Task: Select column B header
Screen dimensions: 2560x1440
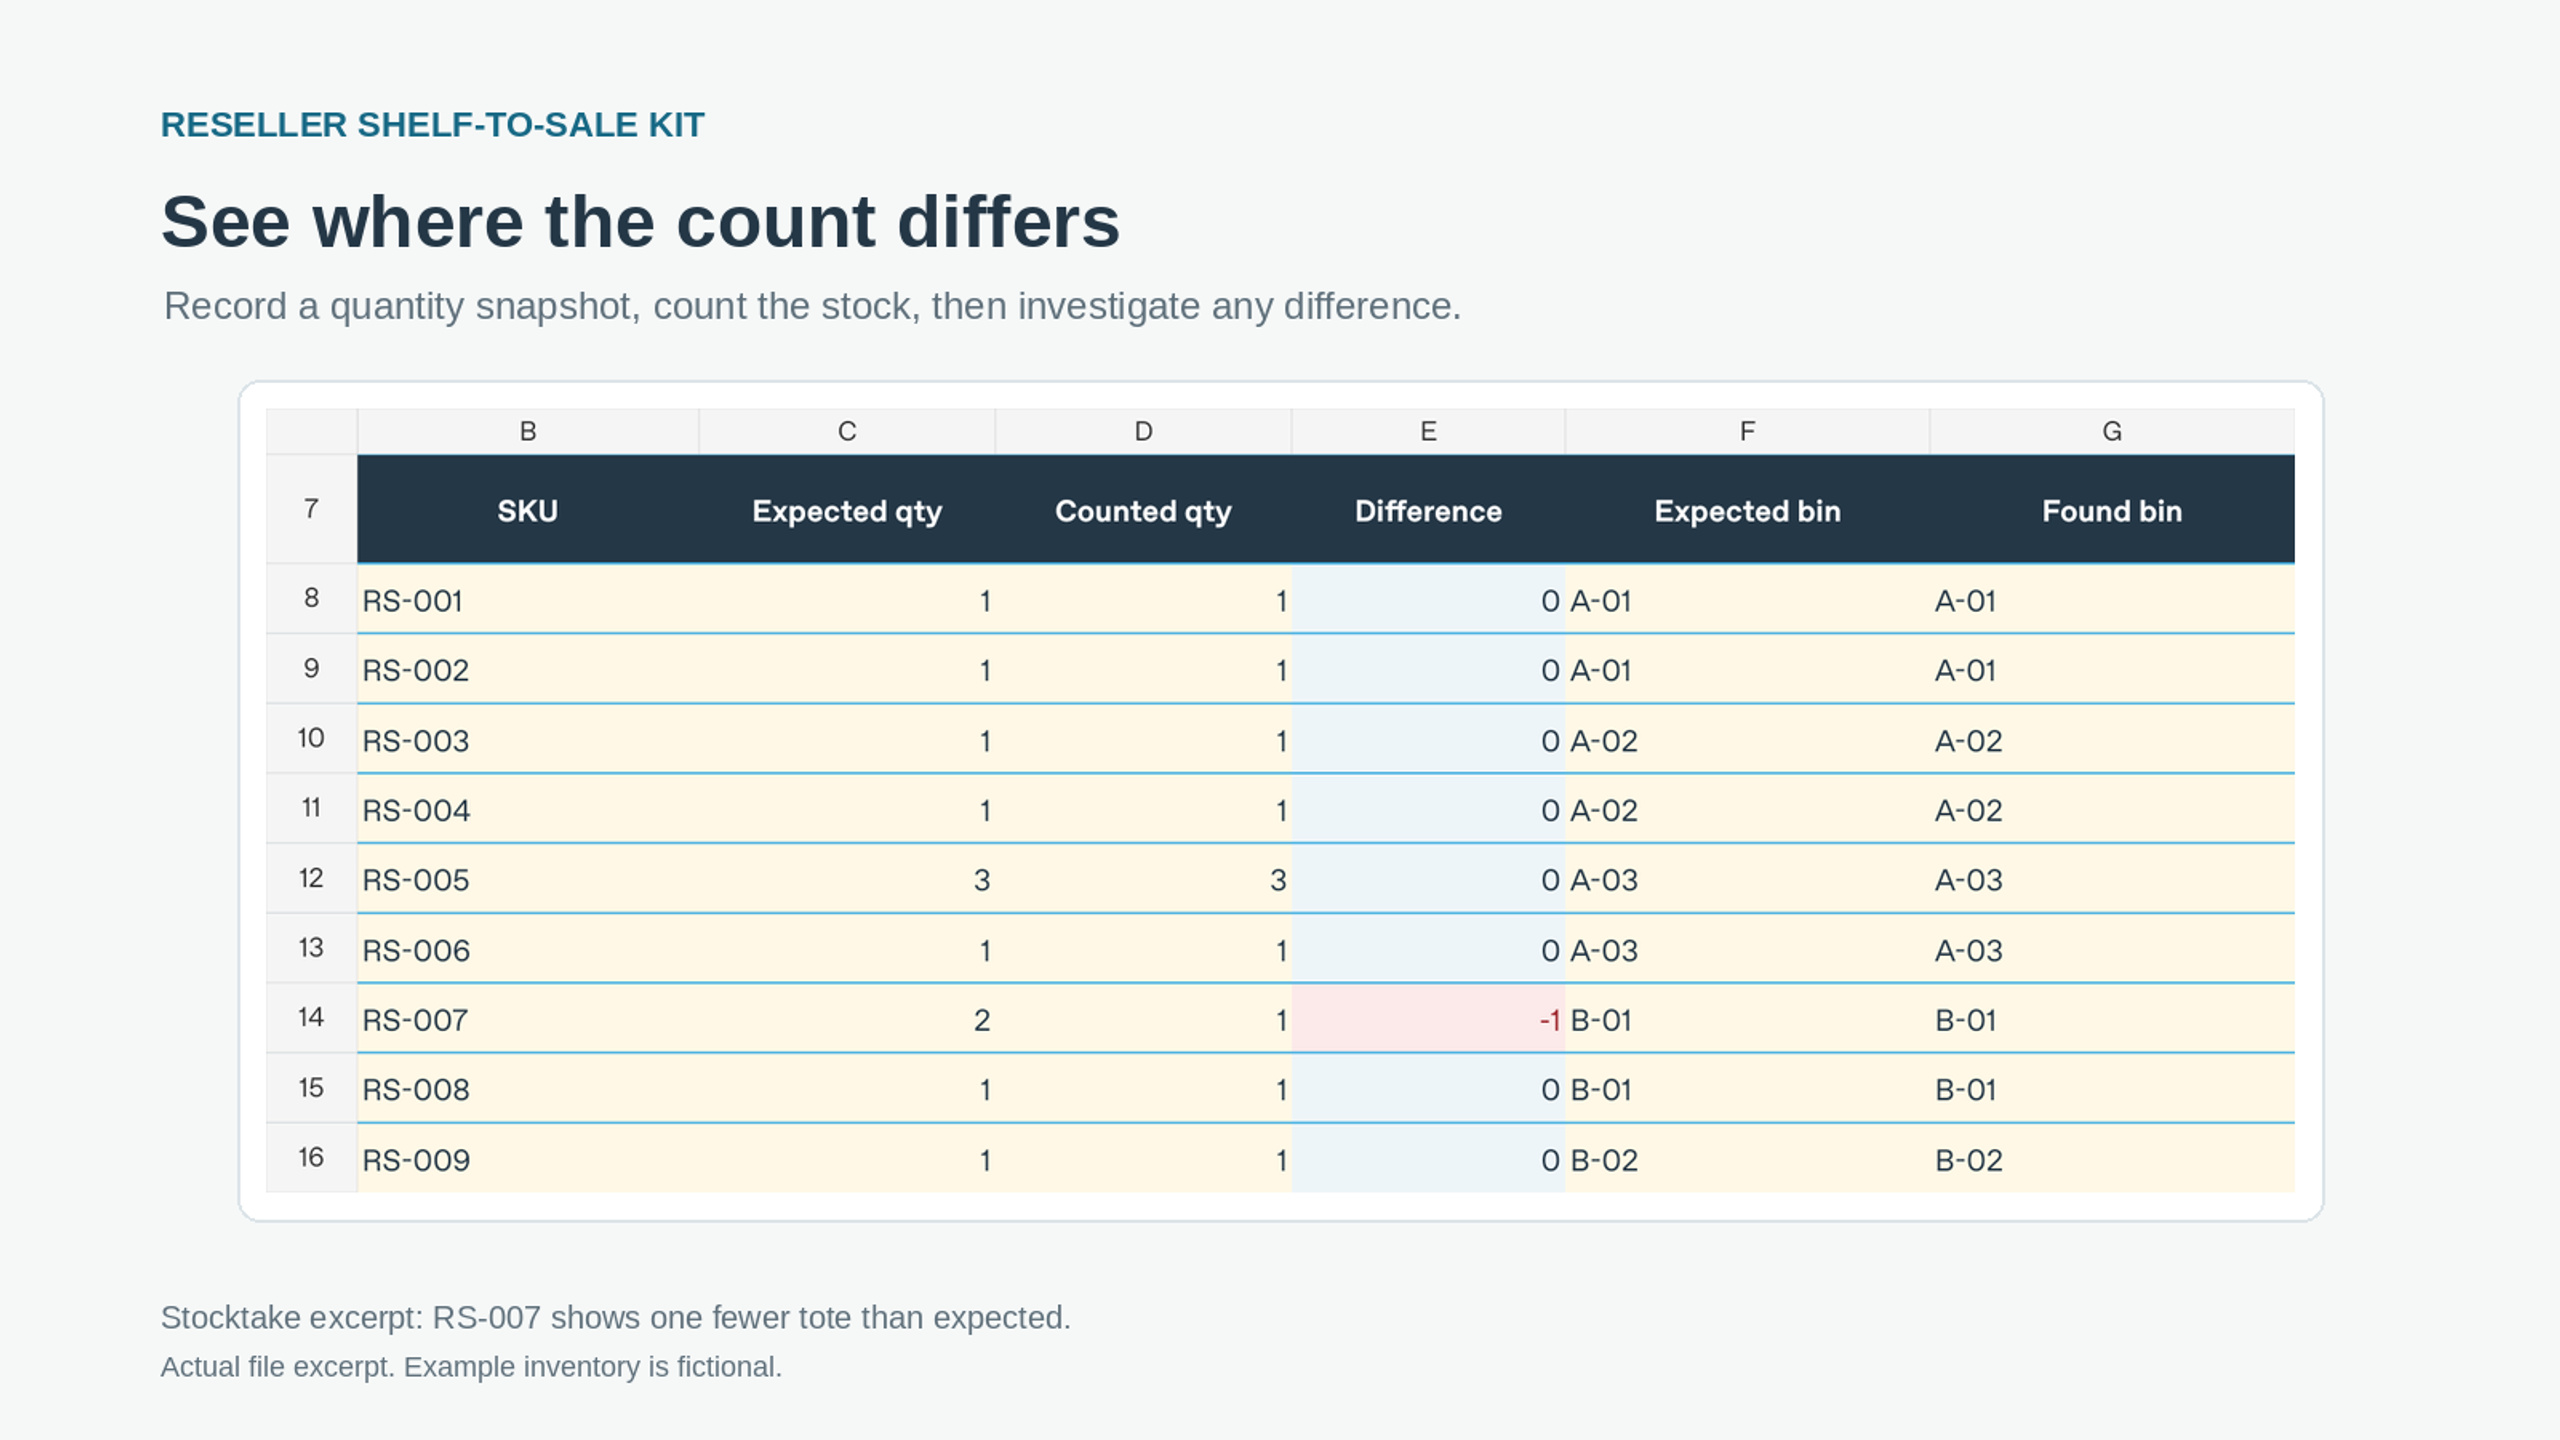Action: tap(528, 431)
